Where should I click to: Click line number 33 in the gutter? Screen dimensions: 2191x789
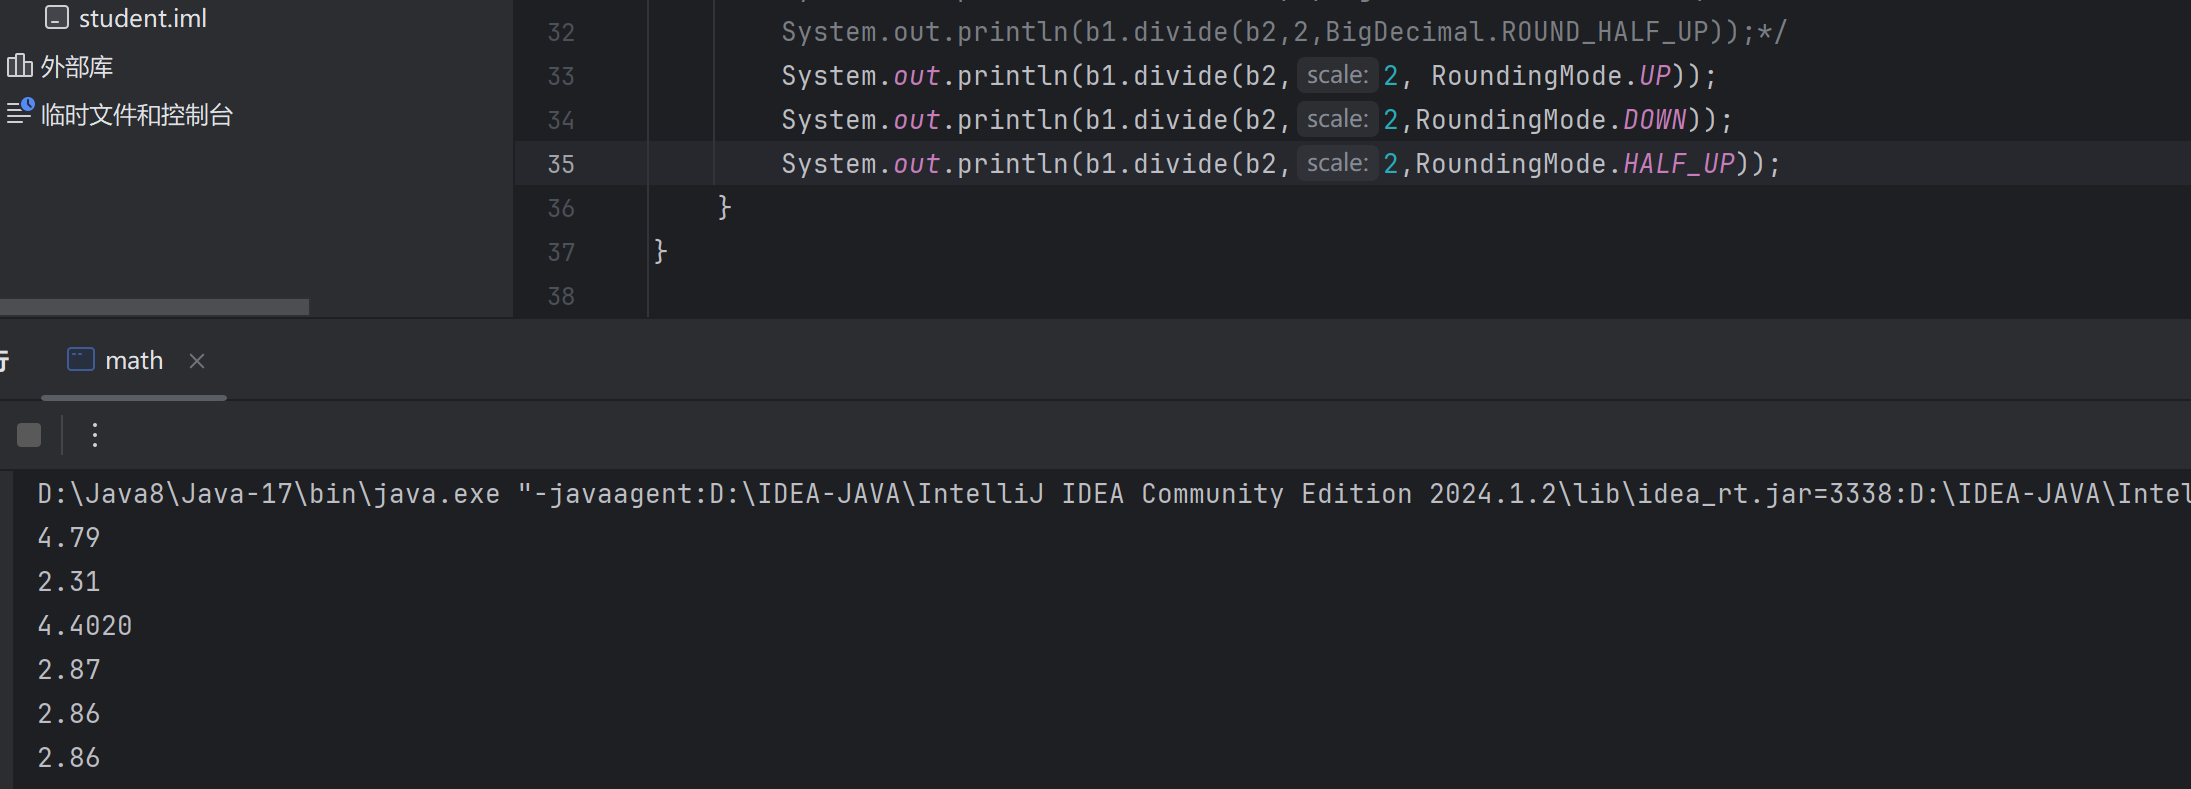click(x=561, y=76)
